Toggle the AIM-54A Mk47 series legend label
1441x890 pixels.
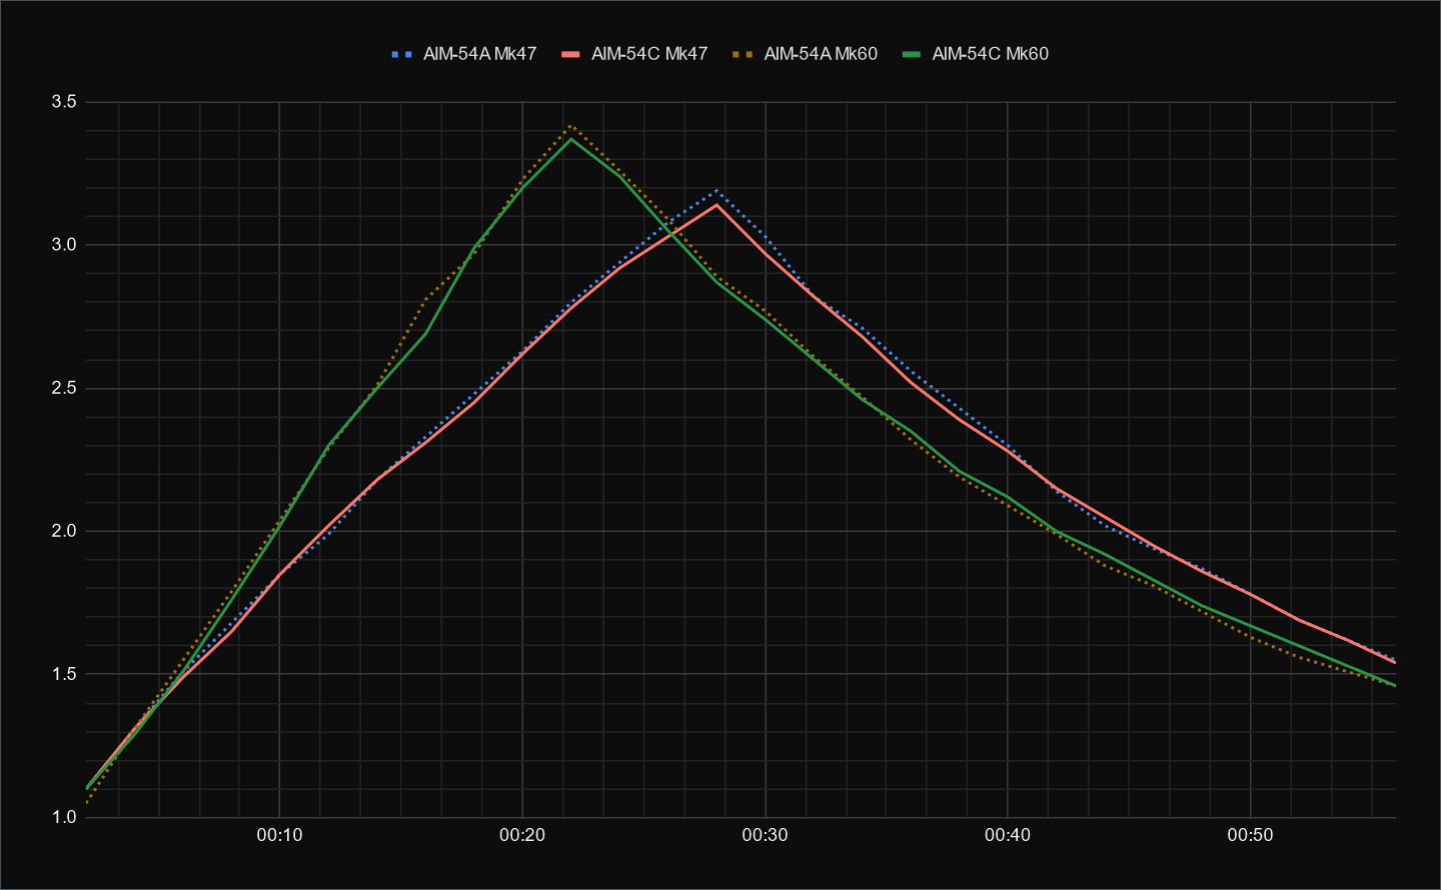tap(479, 54)
